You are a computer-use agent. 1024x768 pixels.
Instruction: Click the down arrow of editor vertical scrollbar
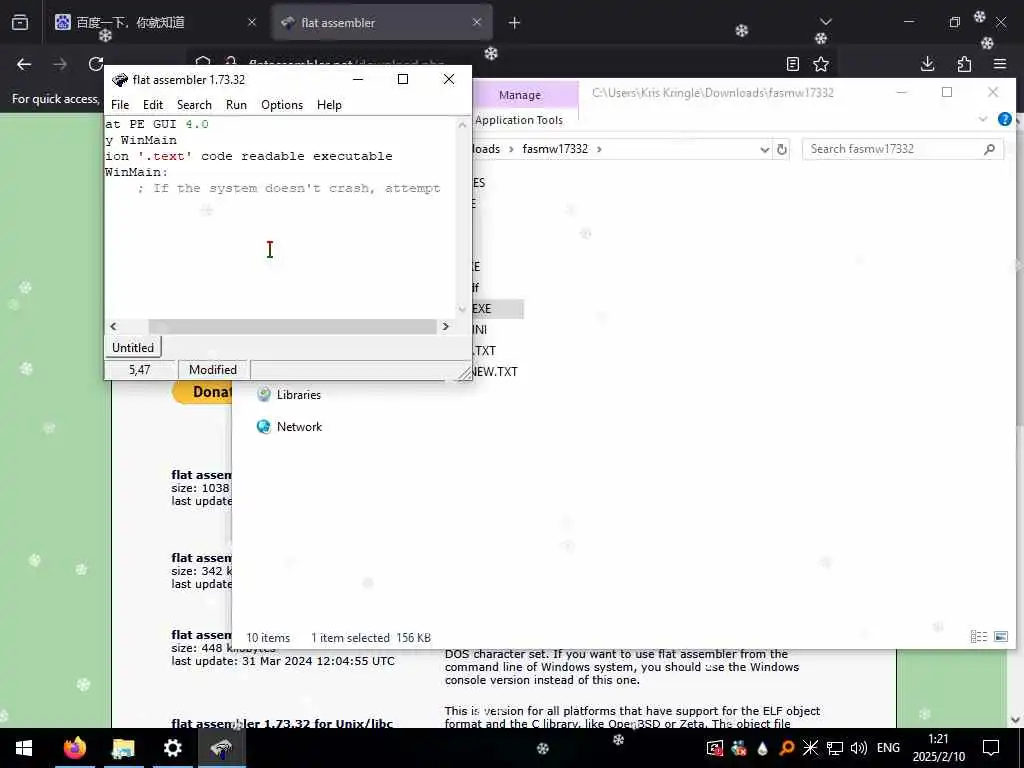click(x=462, y=309)
